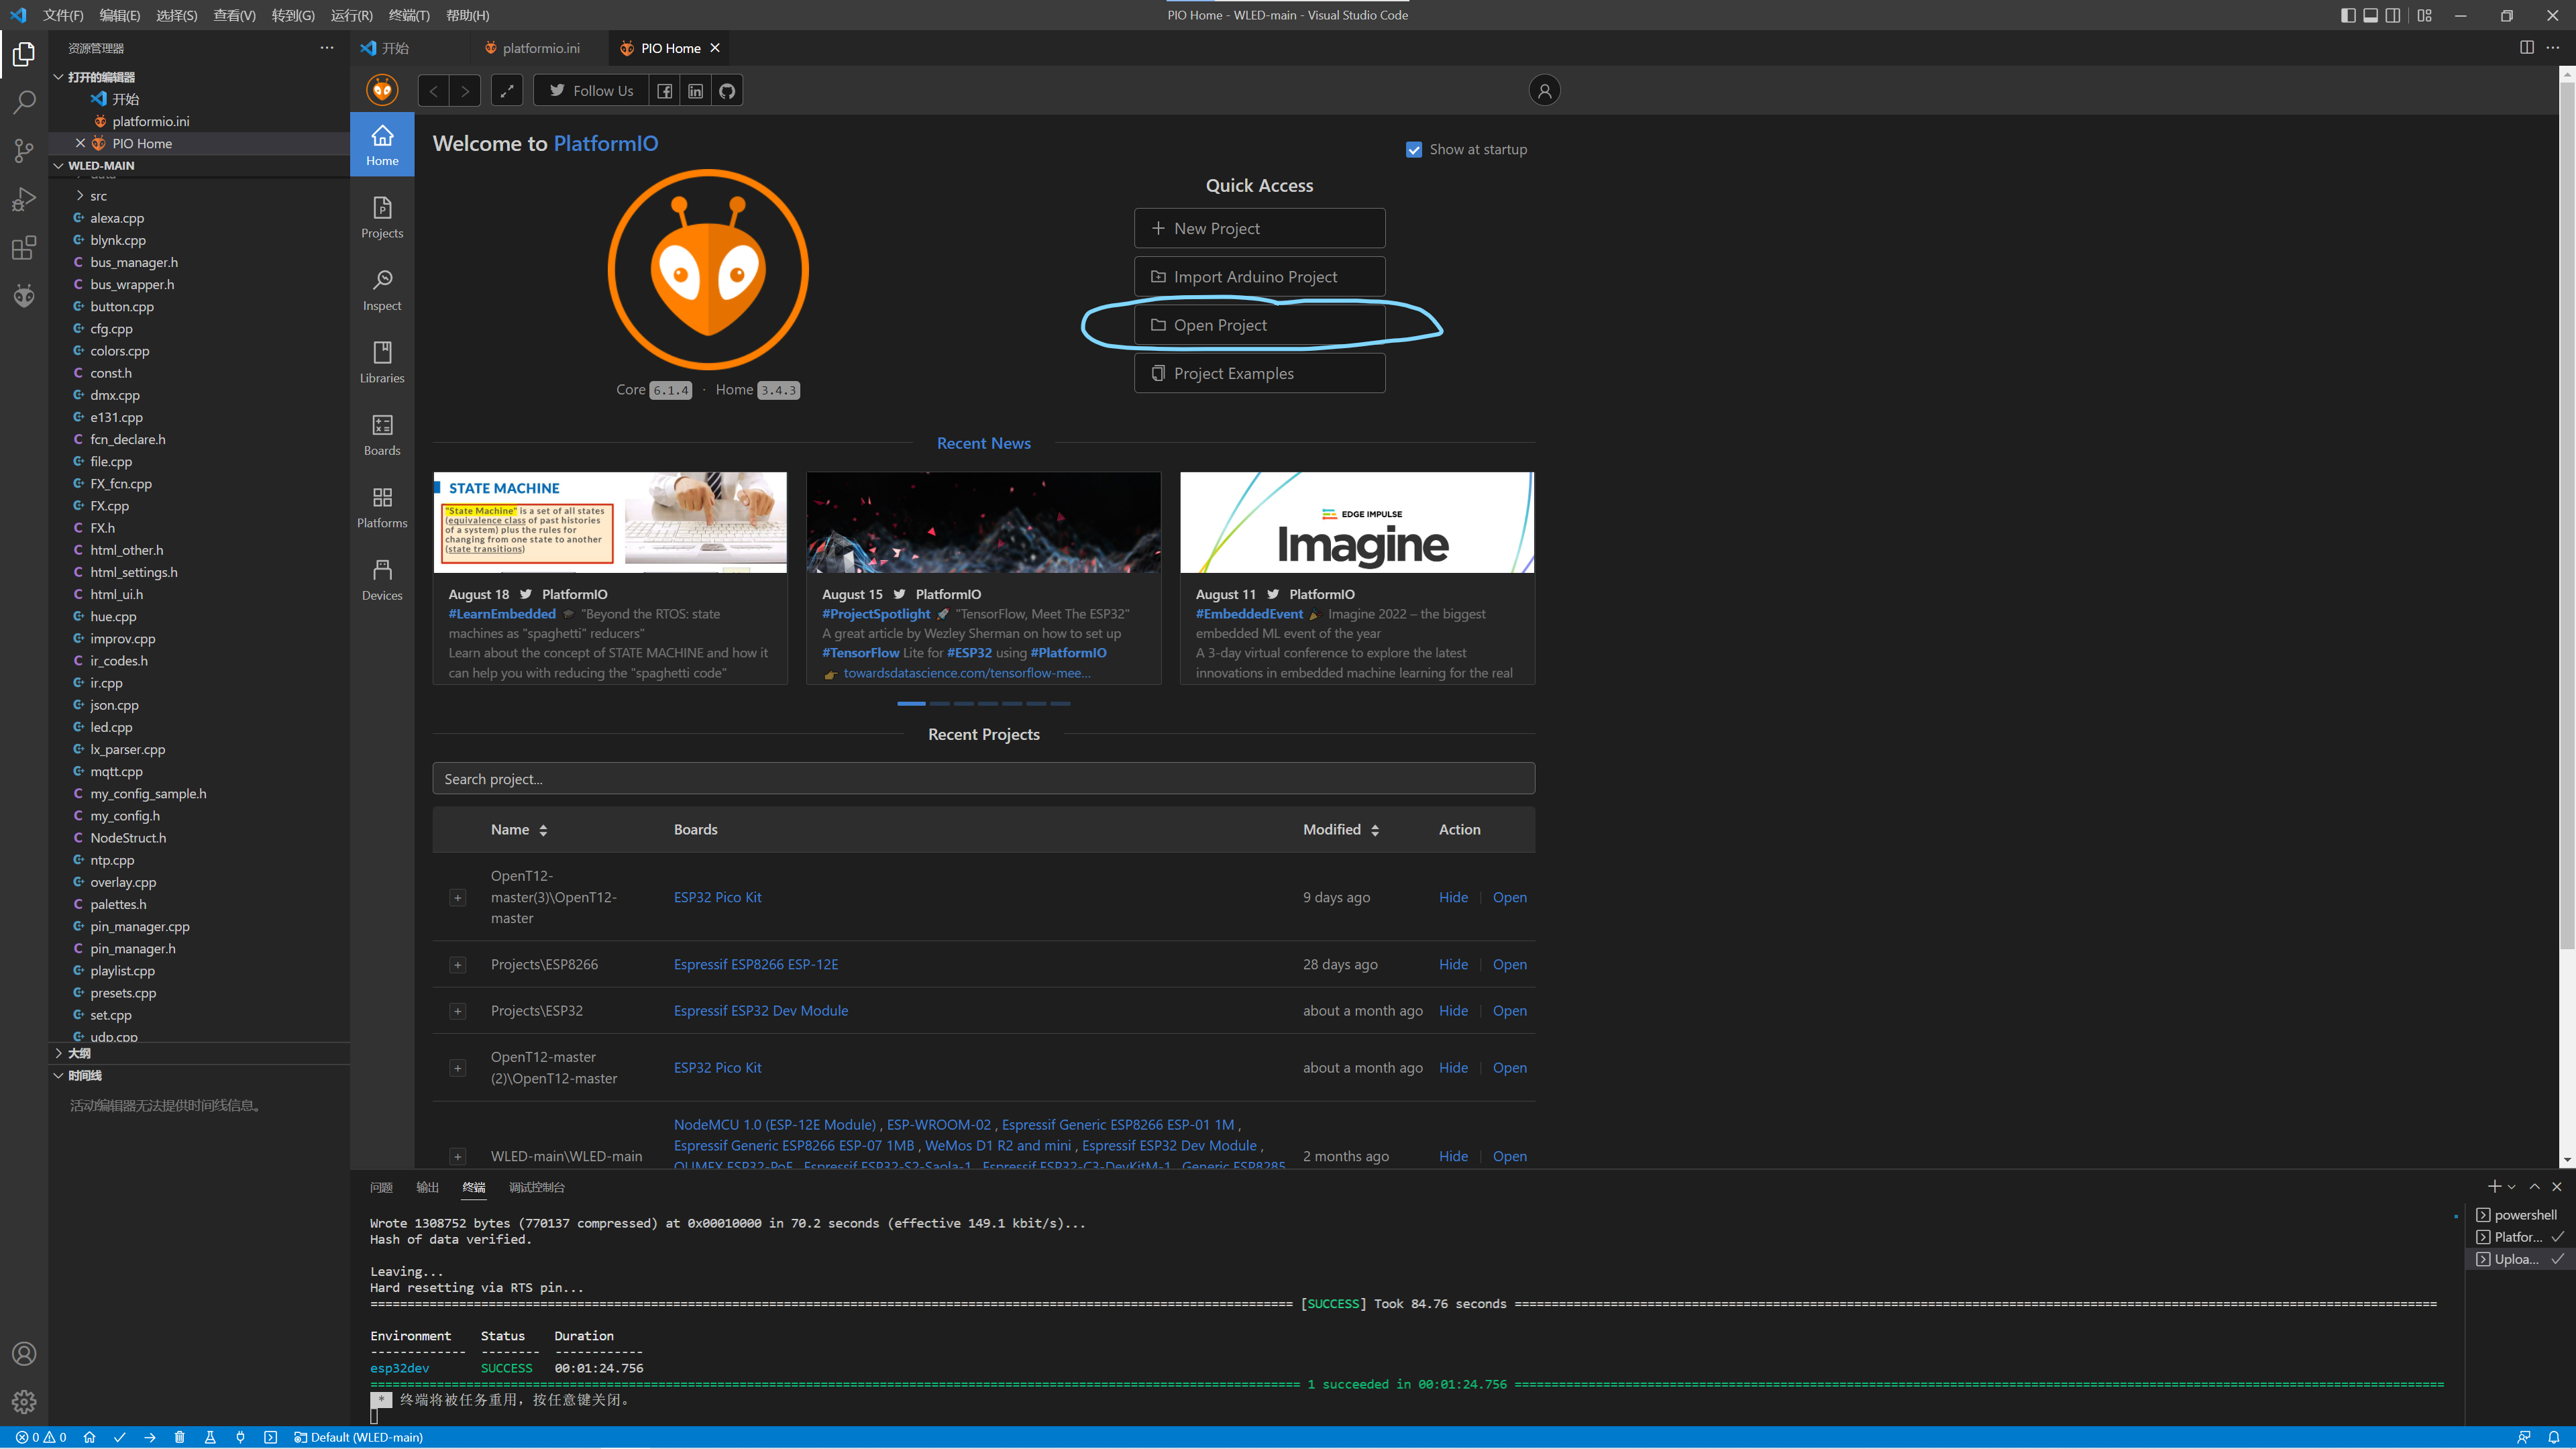
Task: Open the PlatformIO alien icon in the activity bar
Action: coord(24,295)
